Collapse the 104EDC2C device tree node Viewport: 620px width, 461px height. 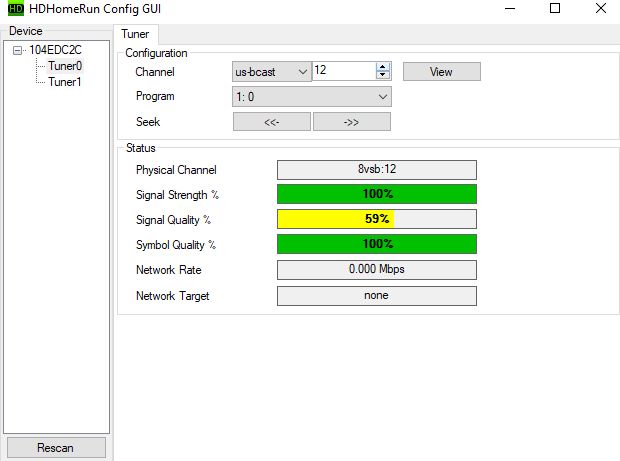[17, 50]
